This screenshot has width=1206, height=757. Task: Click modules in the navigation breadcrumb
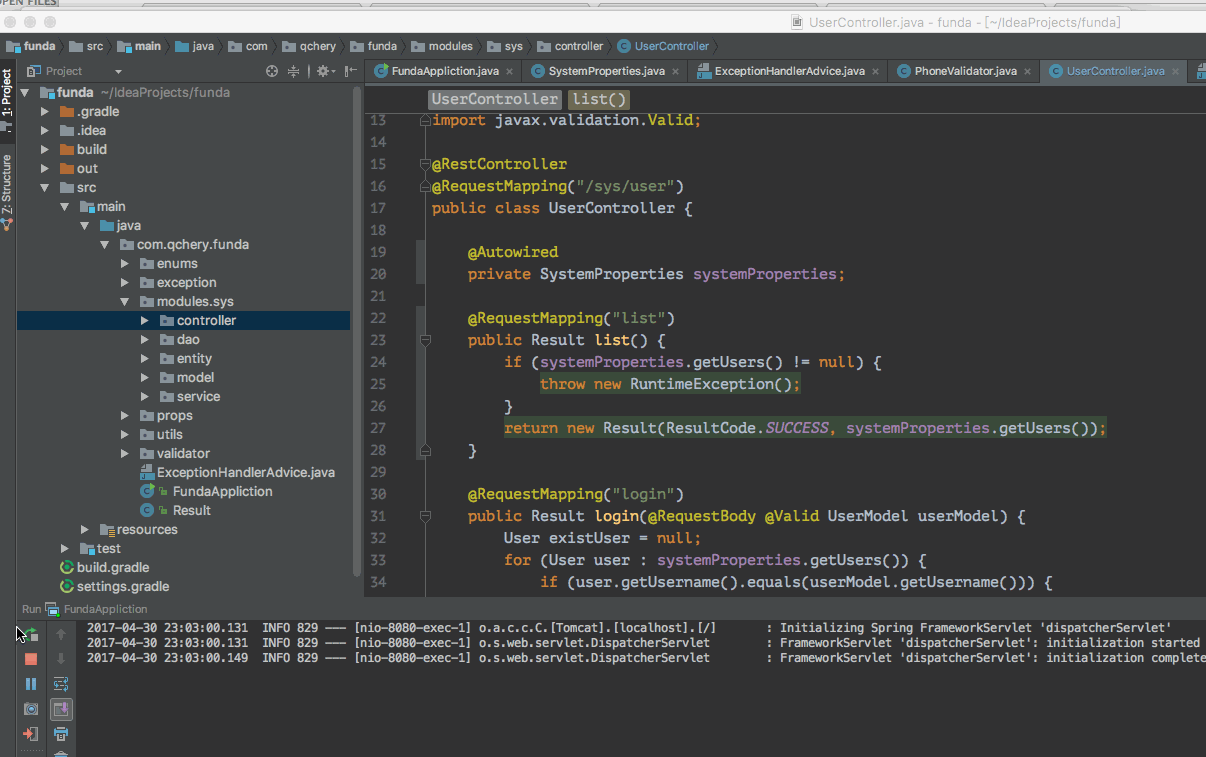click(x=442, y=46)
